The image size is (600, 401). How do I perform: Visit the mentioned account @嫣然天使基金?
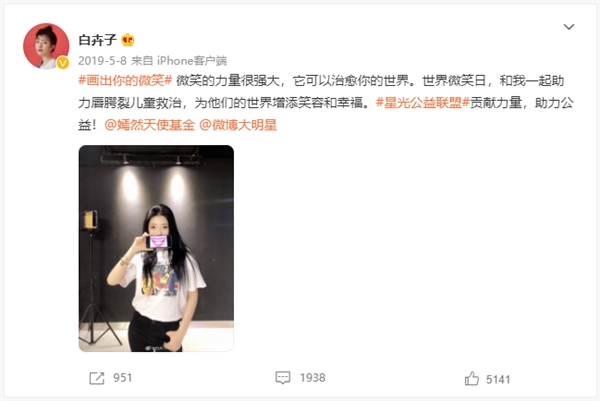150,125
